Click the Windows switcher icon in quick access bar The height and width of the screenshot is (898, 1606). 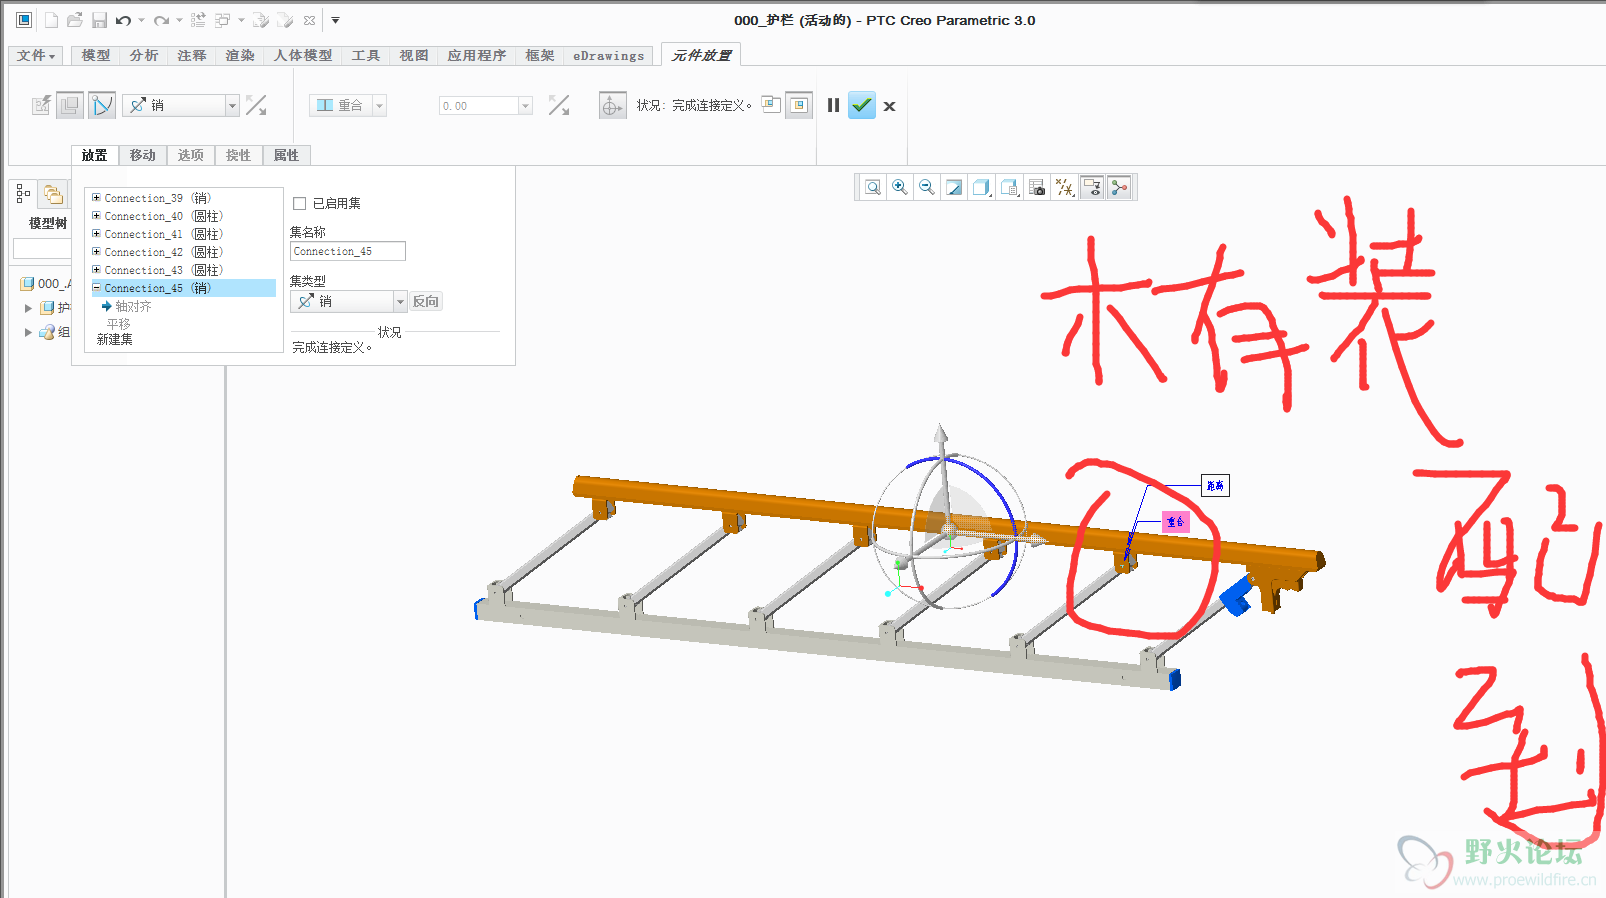[223, 20]
